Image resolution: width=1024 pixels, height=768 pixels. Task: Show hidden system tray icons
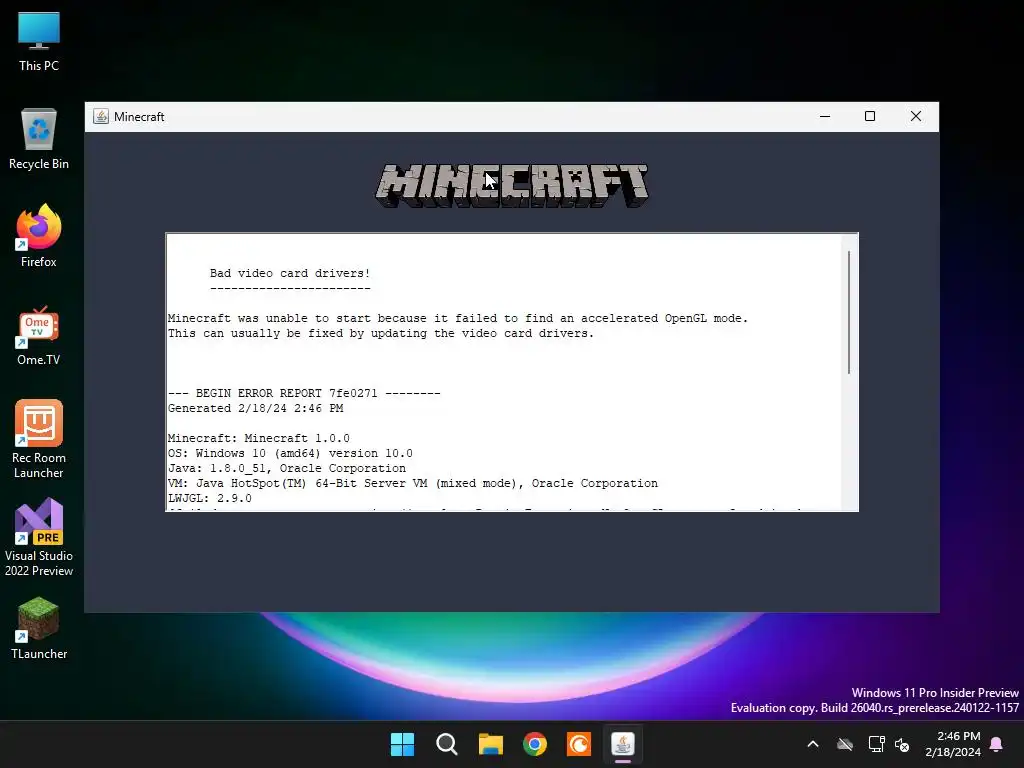pos(813,744)
